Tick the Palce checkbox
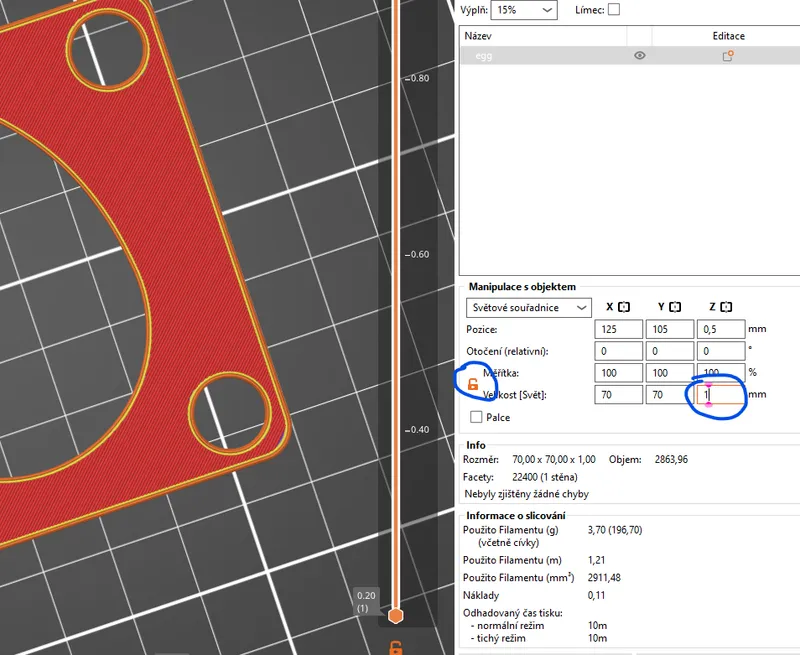 [476, 417]
